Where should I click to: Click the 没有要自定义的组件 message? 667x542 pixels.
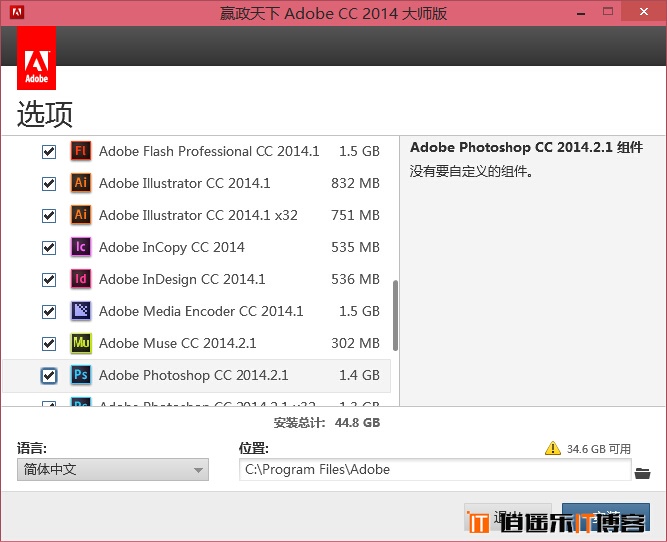471,171
